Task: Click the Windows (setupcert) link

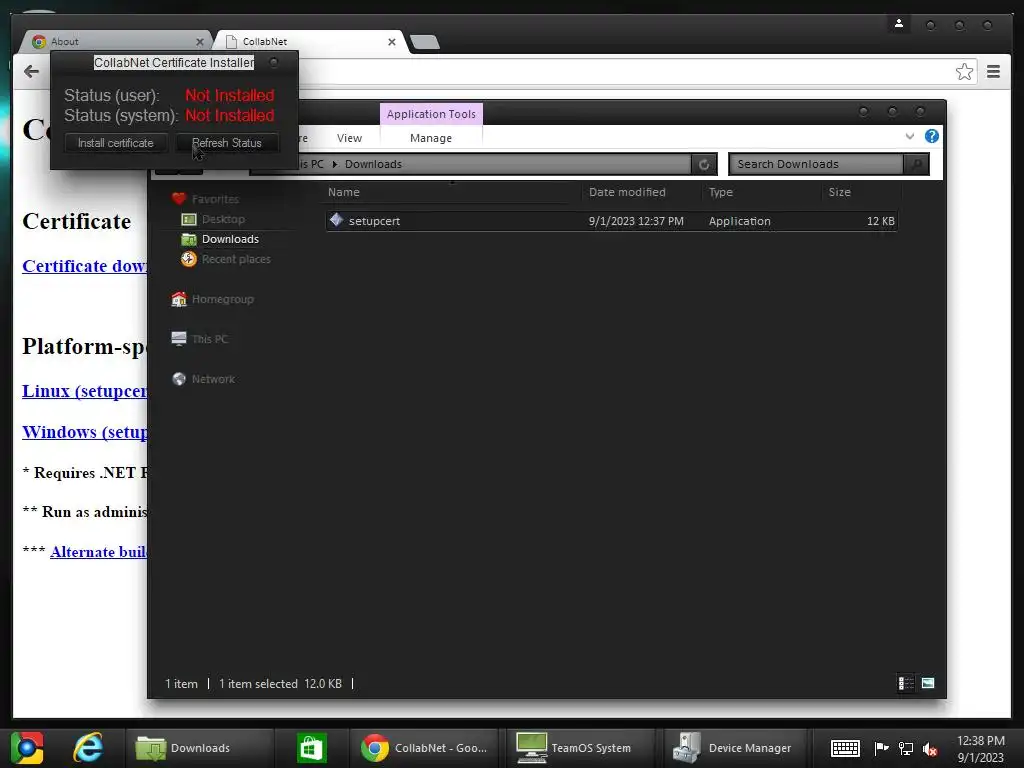Action: tap(85, 432)
